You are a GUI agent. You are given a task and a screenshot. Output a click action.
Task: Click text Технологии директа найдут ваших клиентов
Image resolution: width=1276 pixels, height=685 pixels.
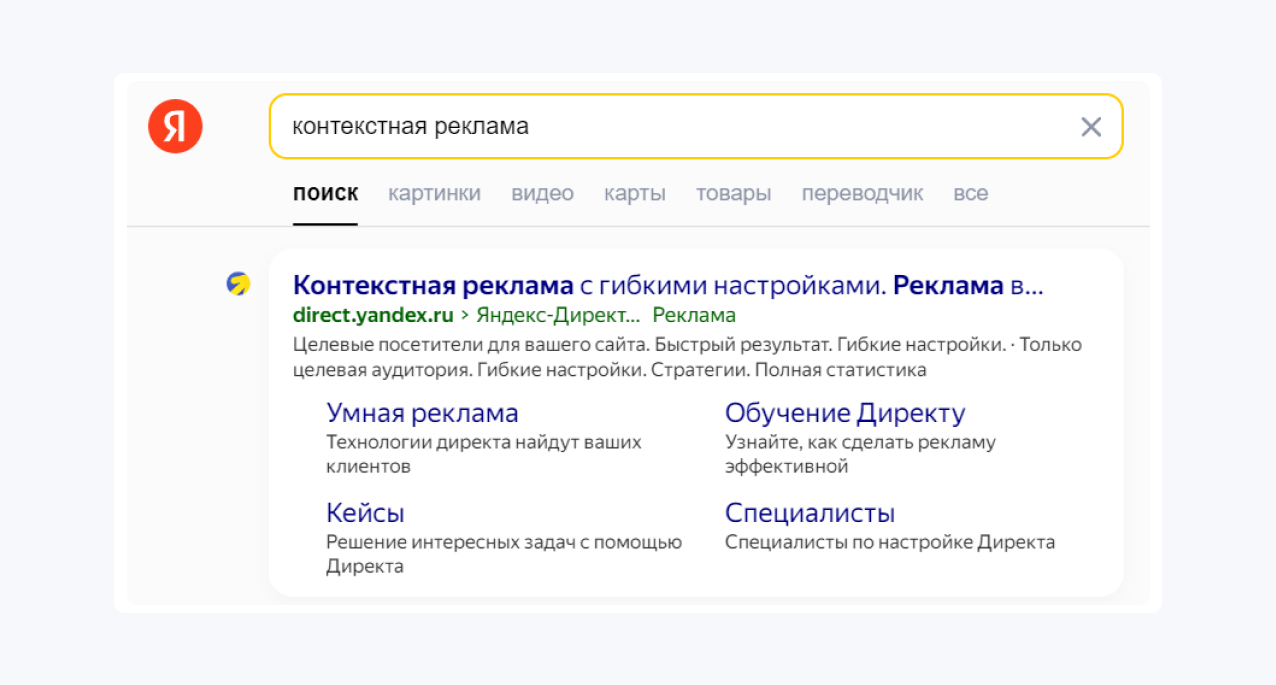coord(484,454)
